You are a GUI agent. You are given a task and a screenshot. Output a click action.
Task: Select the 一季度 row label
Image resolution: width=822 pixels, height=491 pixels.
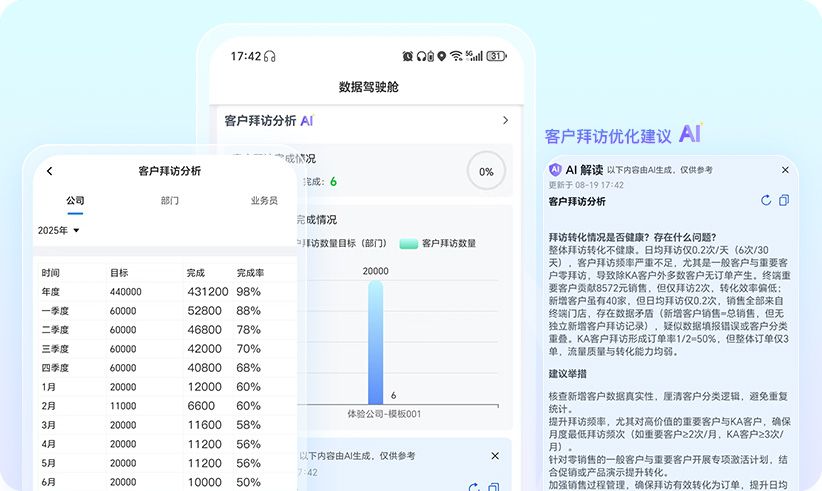[x=55, y=311]
